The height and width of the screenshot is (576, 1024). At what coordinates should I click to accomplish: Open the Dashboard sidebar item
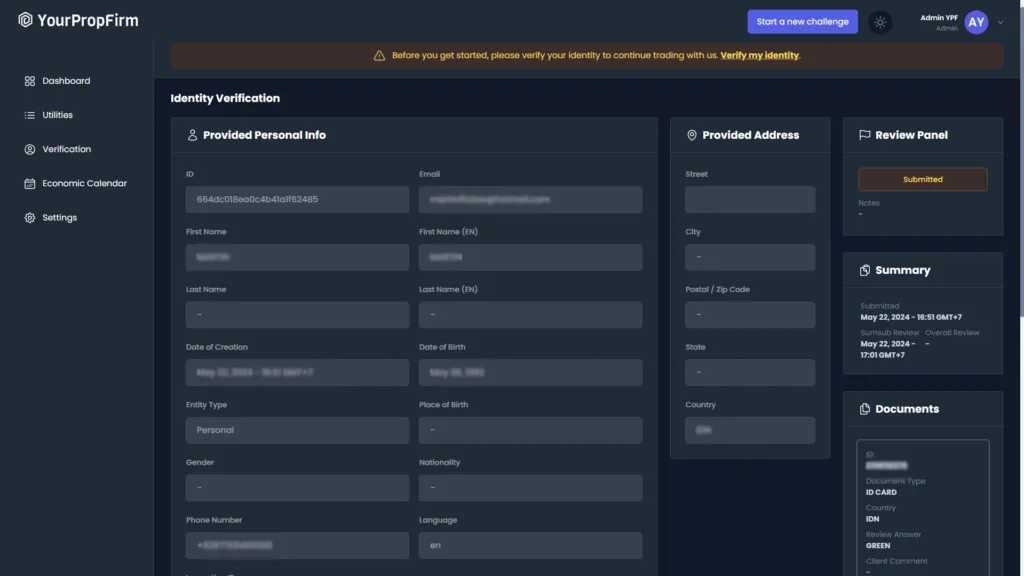pyautogui.click(x=66, y=81)
